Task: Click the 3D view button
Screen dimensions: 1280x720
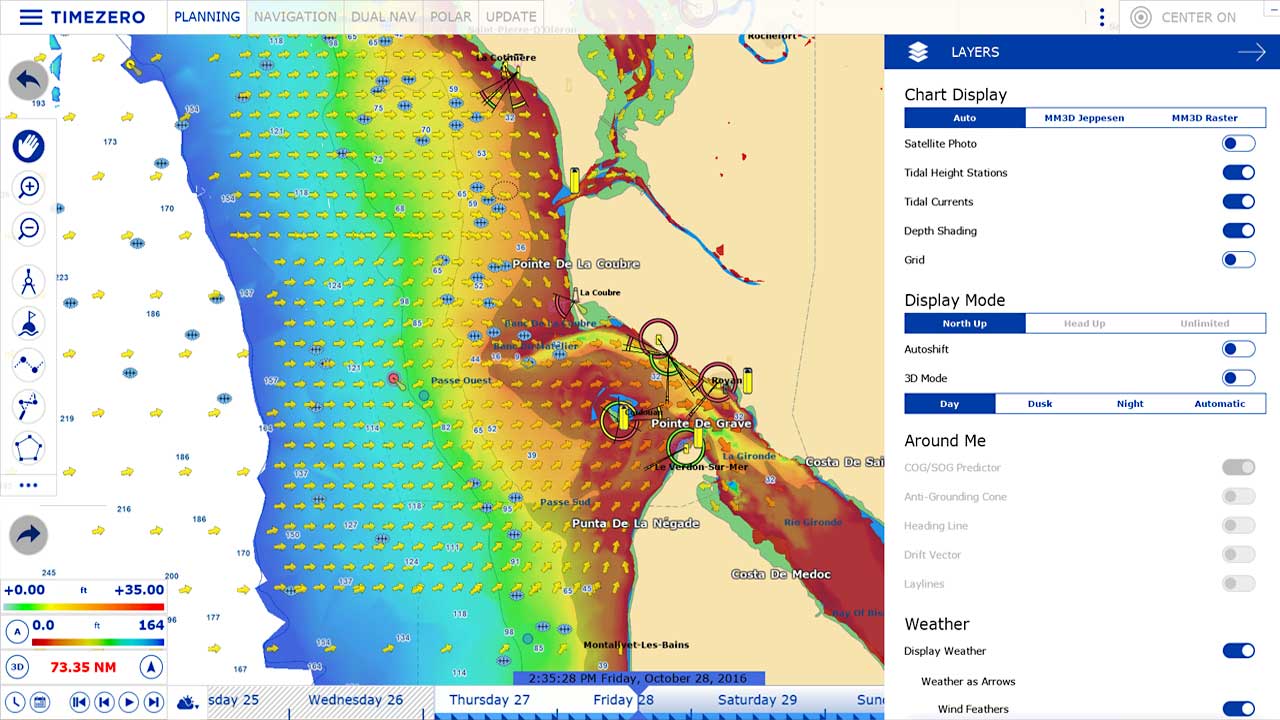Action: [17, 667]
